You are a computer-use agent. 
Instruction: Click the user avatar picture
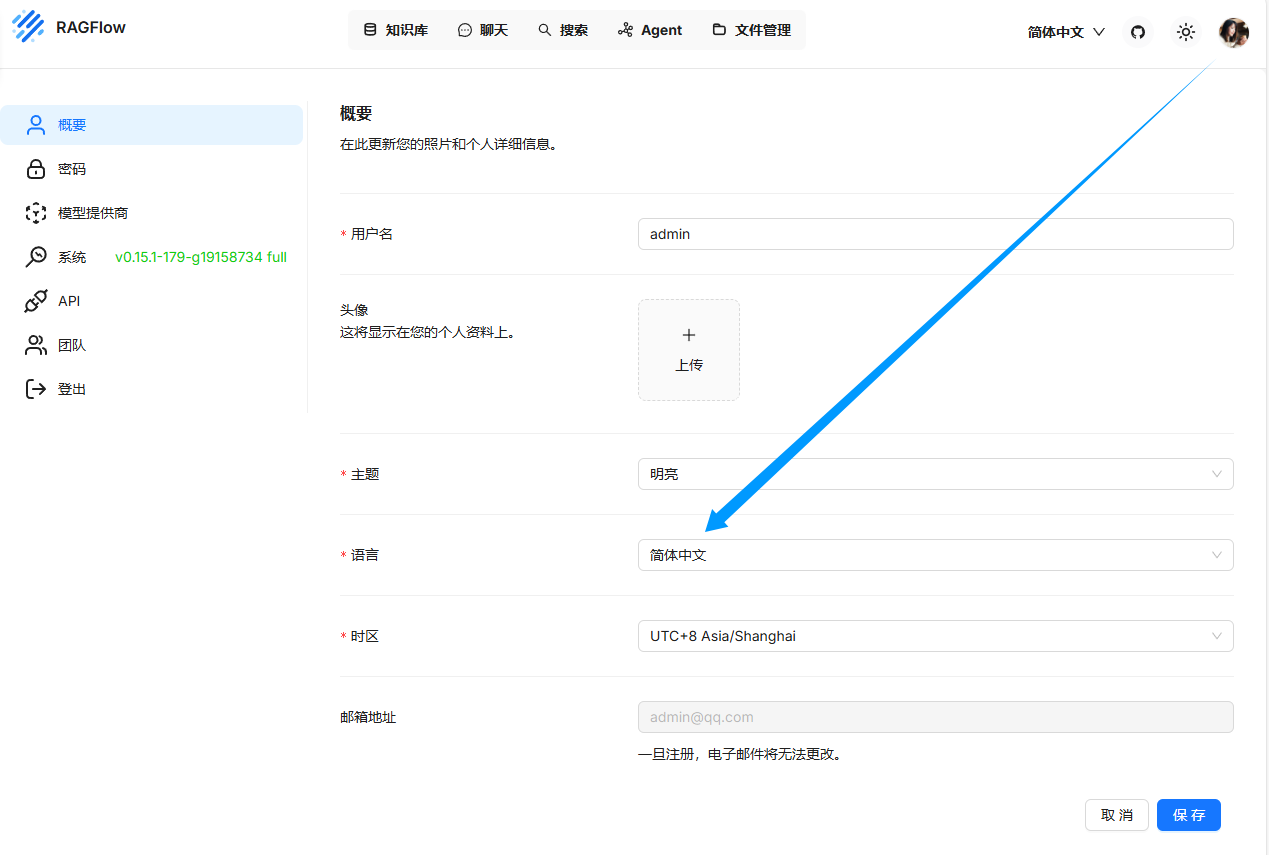[1233, 32]
